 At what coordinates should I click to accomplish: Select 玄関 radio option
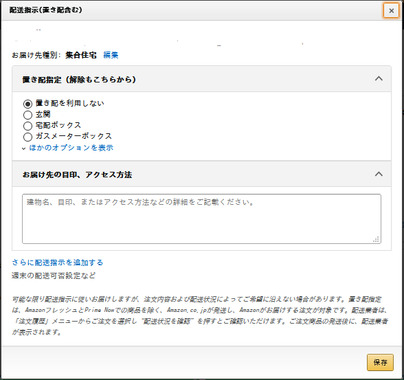point(28,115)
